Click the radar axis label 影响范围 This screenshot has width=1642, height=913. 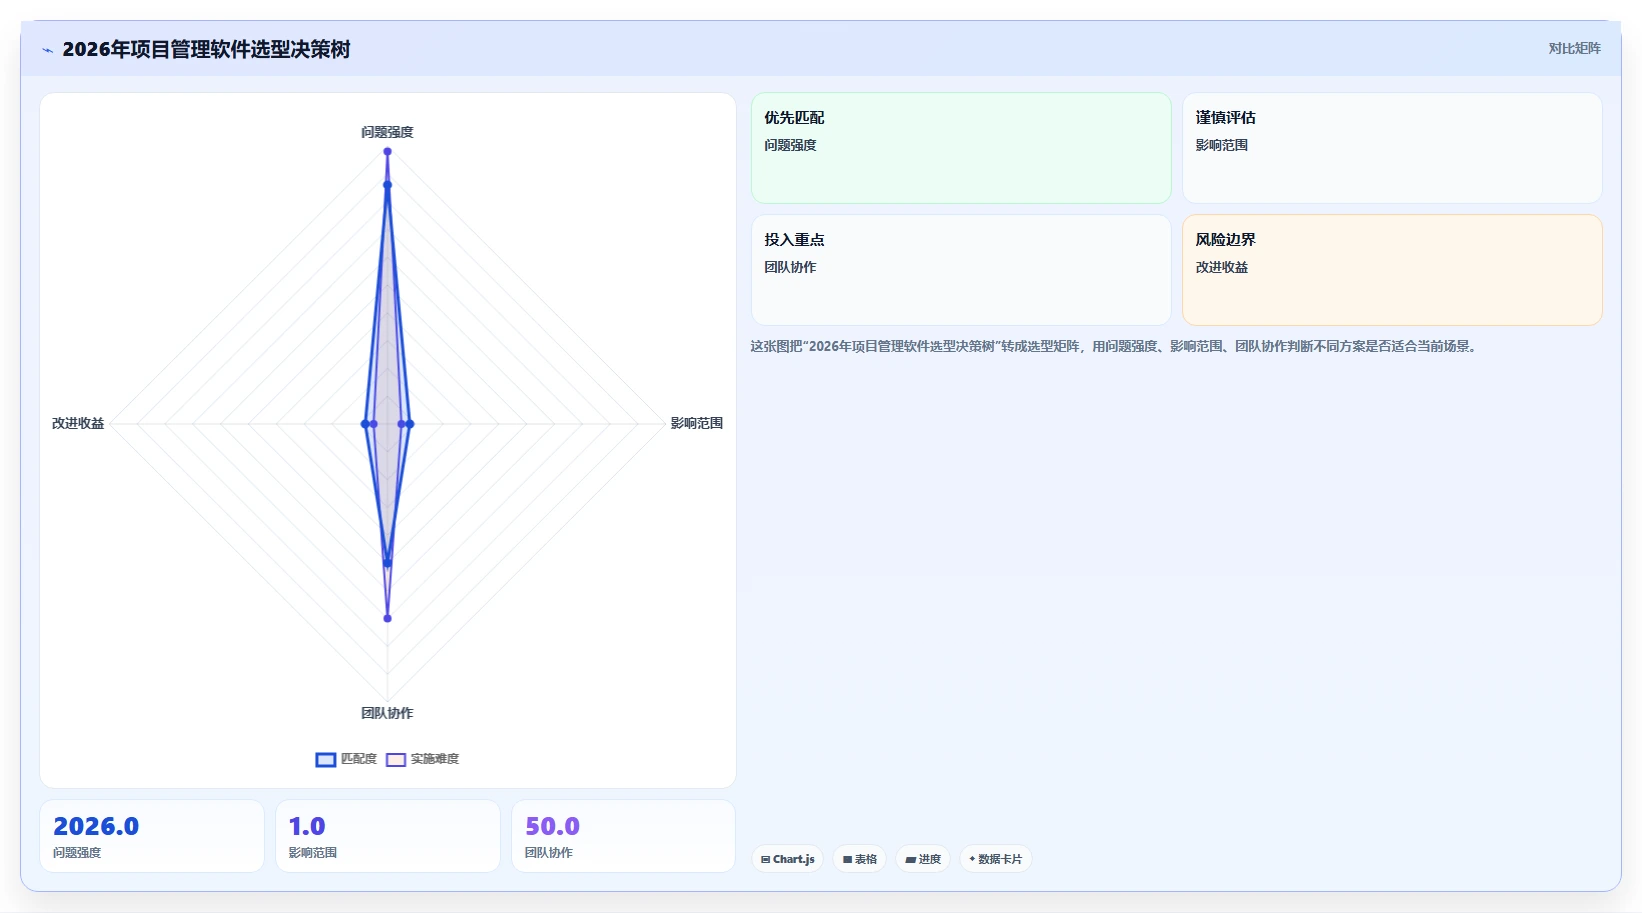pos(696,423)
